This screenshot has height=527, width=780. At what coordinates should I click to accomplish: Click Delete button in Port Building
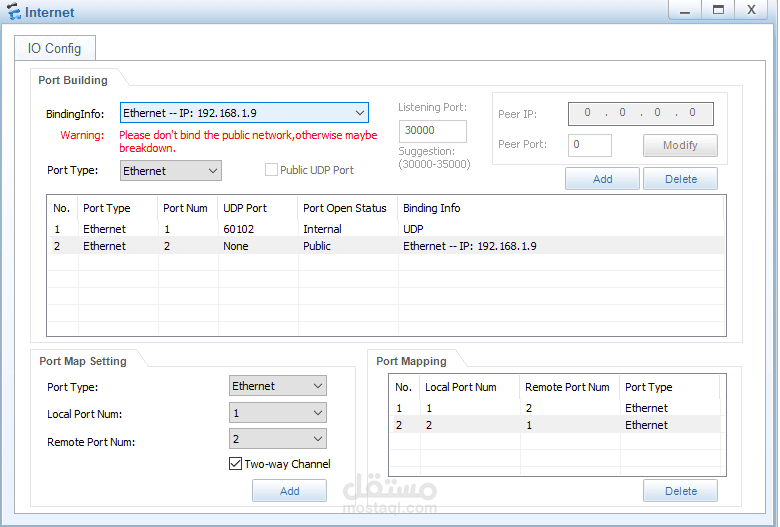(x=680, y=179)
